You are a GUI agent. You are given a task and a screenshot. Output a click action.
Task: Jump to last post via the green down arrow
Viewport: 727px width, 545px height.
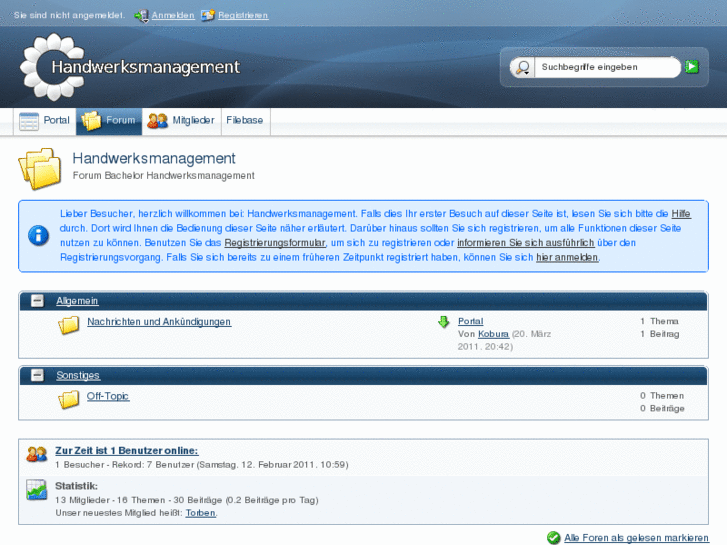click(x=444, y=321)
